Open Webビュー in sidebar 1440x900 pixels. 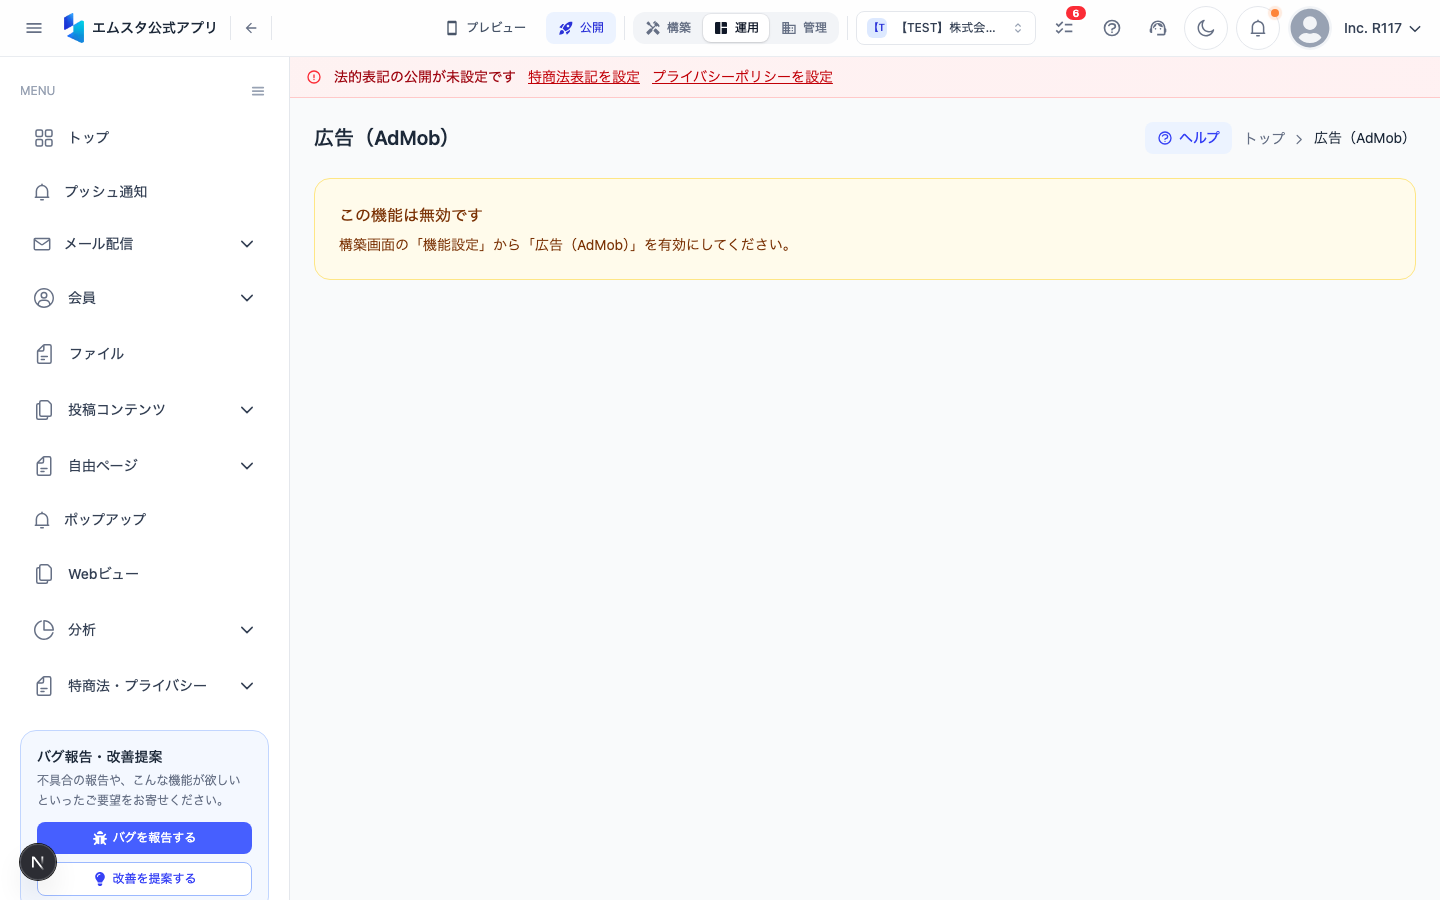click(x=144, y=574)
